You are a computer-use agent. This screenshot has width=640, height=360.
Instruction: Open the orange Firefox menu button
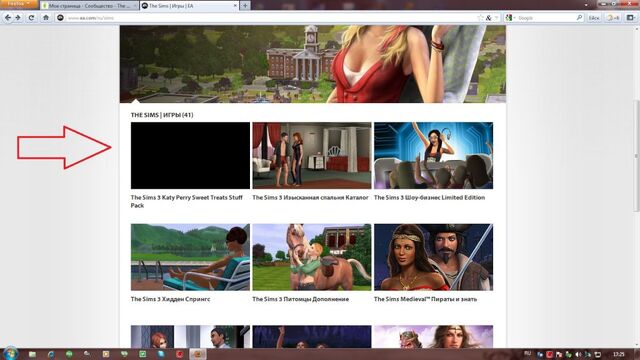[18, 4]
